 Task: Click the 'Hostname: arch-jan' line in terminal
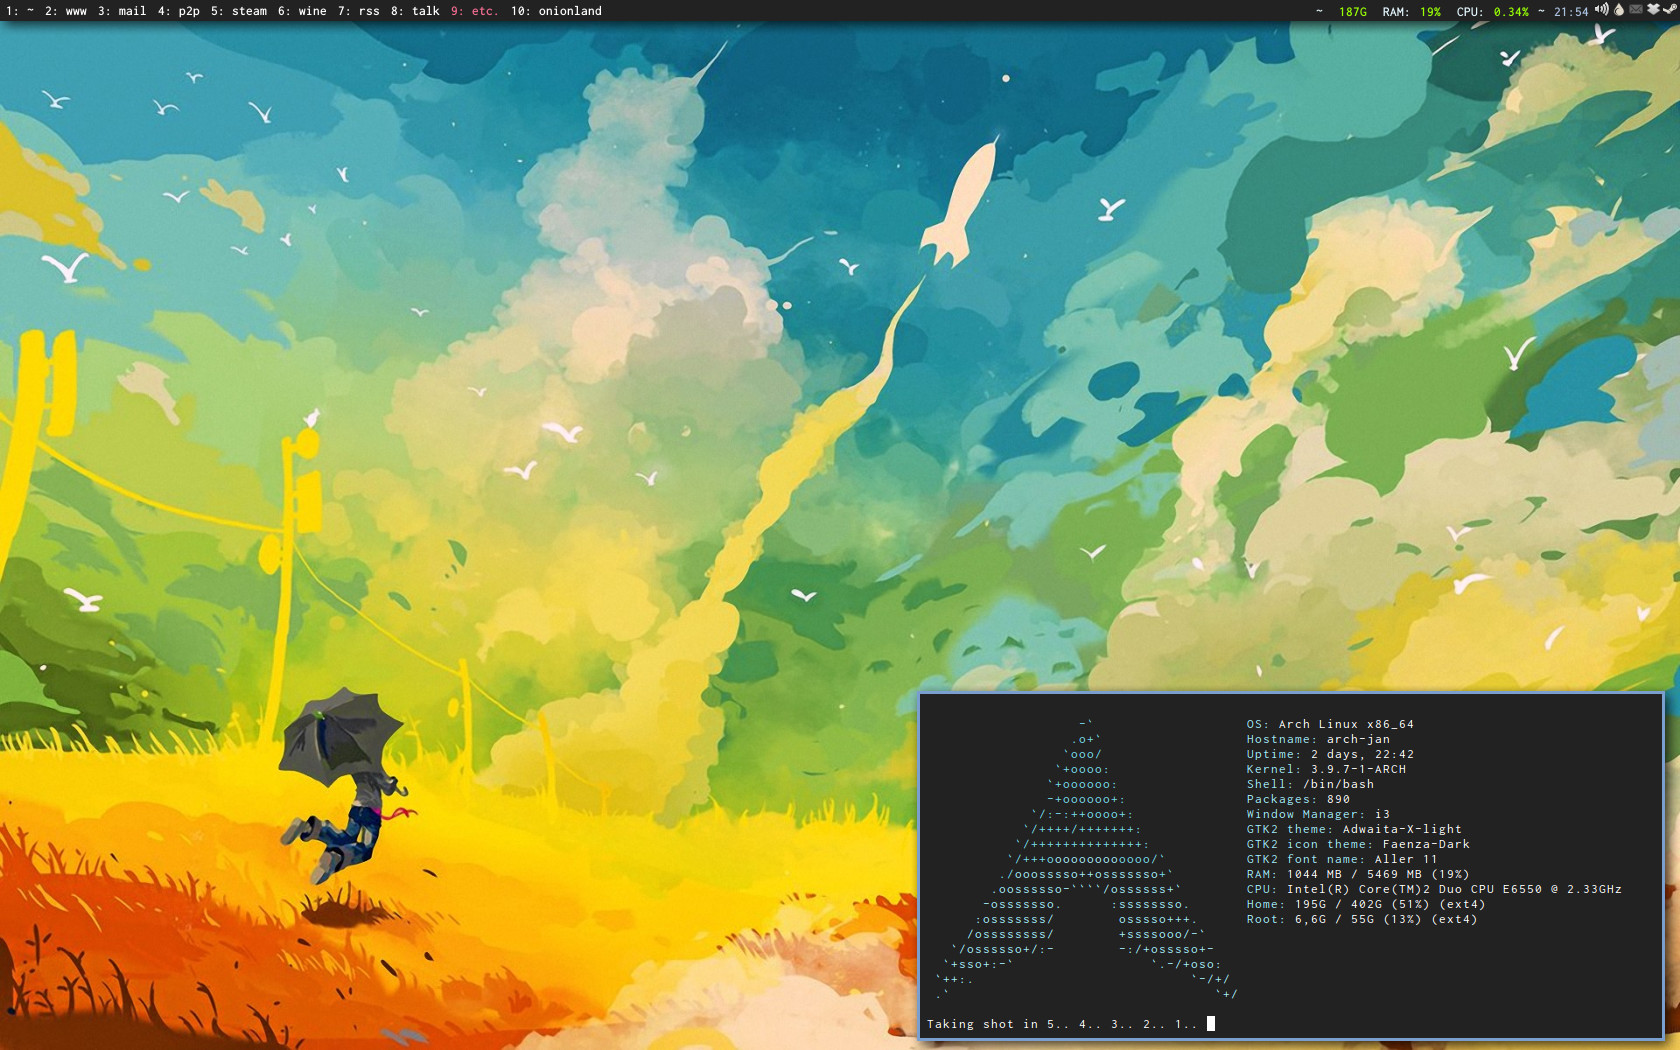click(1318, 739)
